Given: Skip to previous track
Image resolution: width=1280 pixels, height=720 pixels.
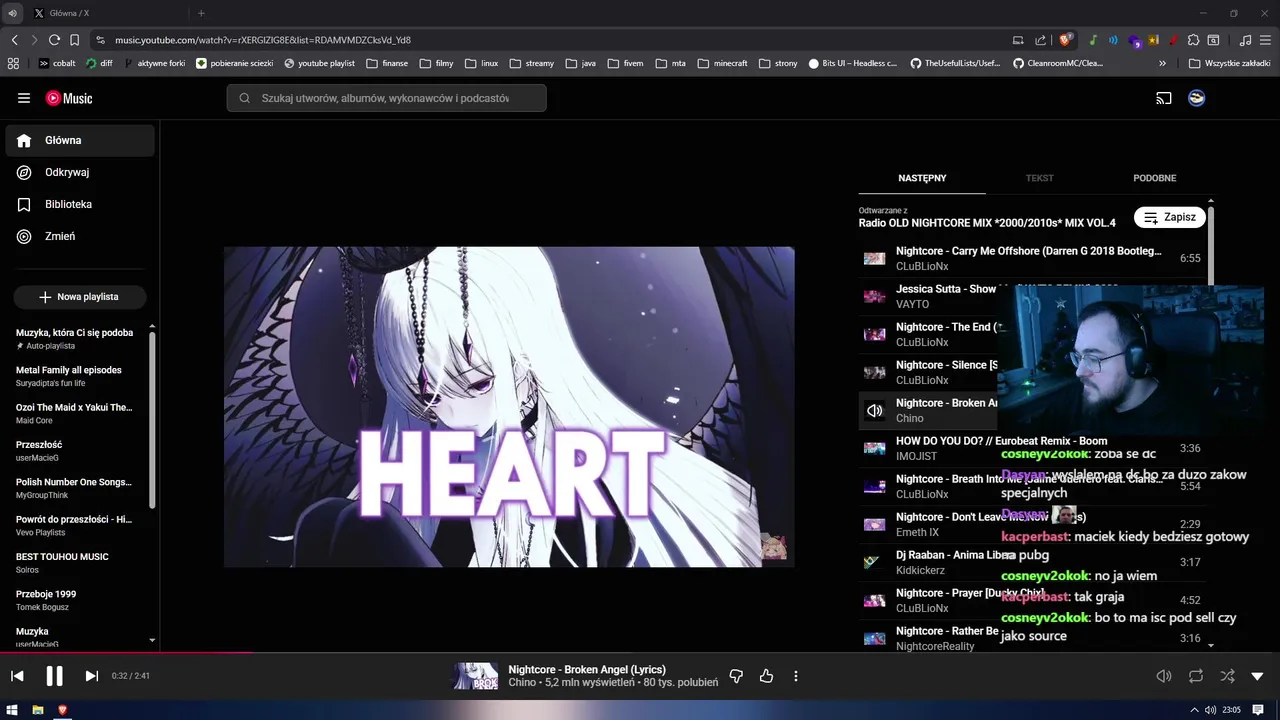Looking at the screenshot, I should pyautogui.click(x=17, y=676).
